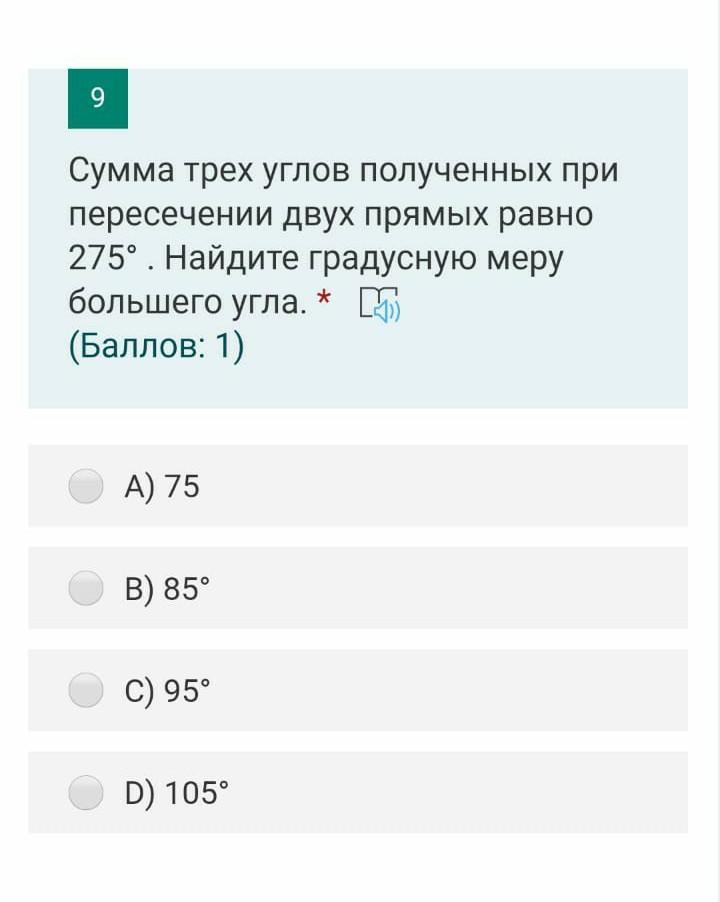Select radio button for answer B) 85°

86,588
